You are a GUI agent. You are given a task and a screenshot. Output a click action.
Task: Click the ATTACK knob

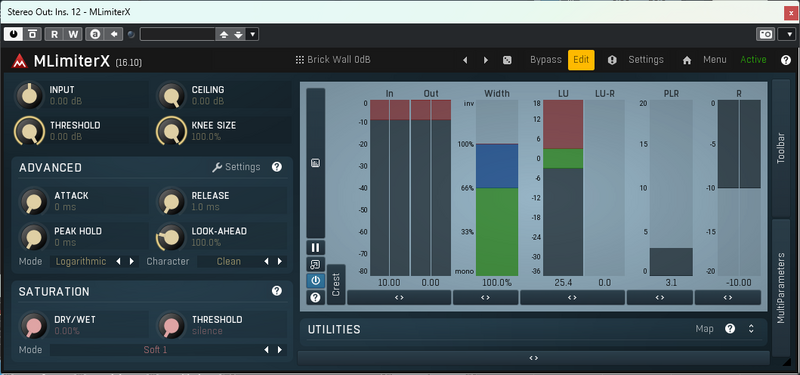(34, 202)
